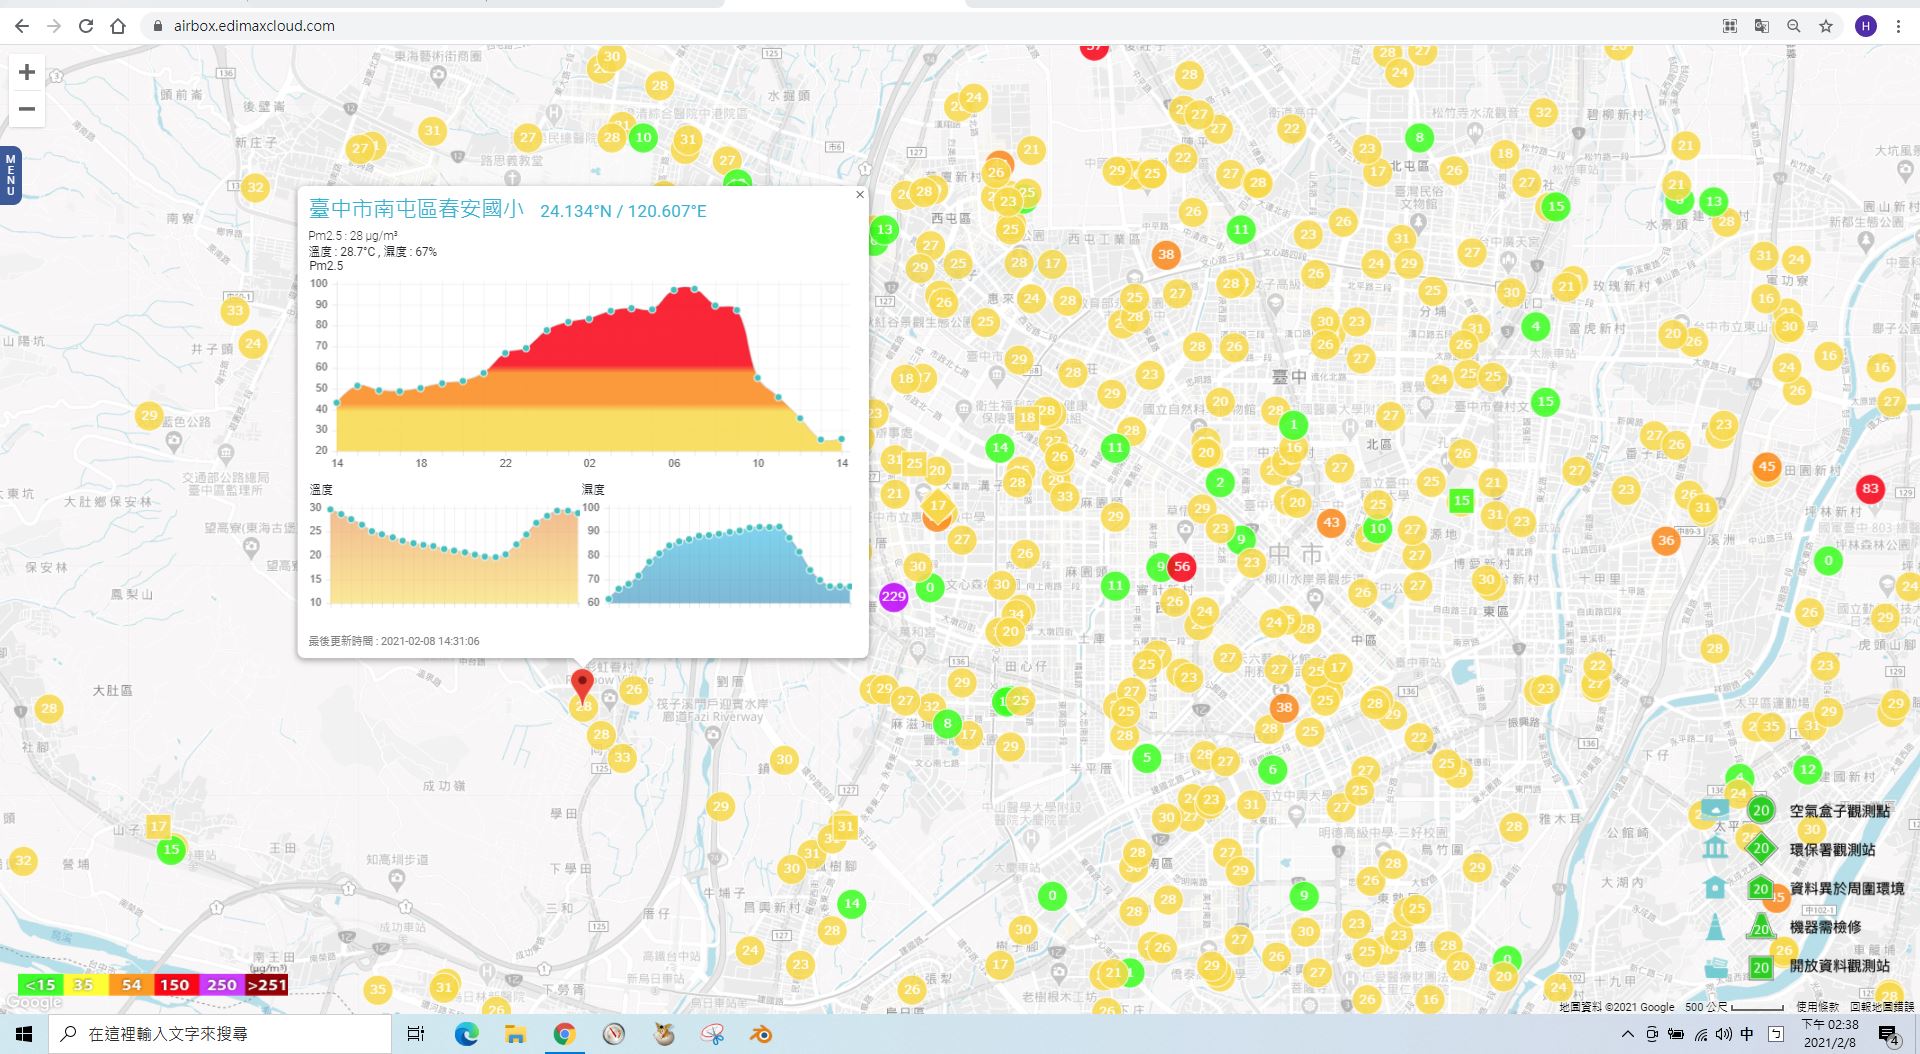Click the 機器需檢修 legend entry

pos(1825,927)
